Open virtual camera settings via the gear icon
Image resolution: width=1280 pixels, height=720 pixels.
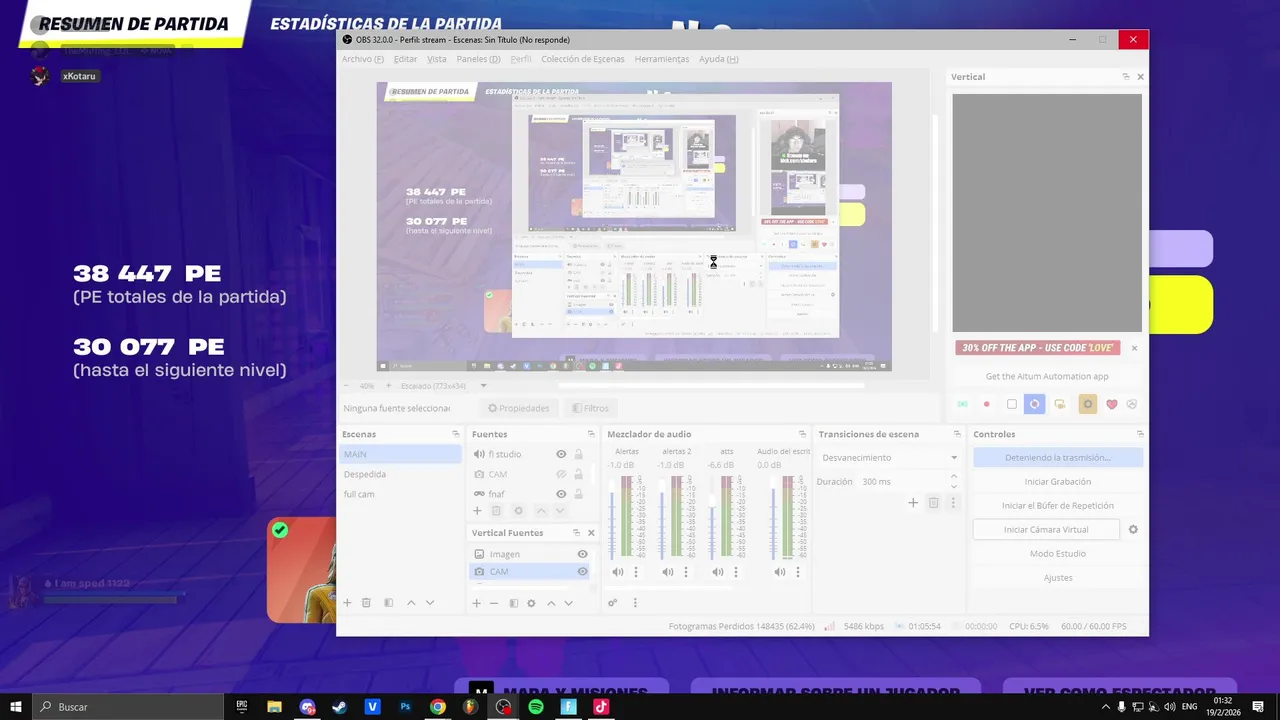pos(1133,530)
